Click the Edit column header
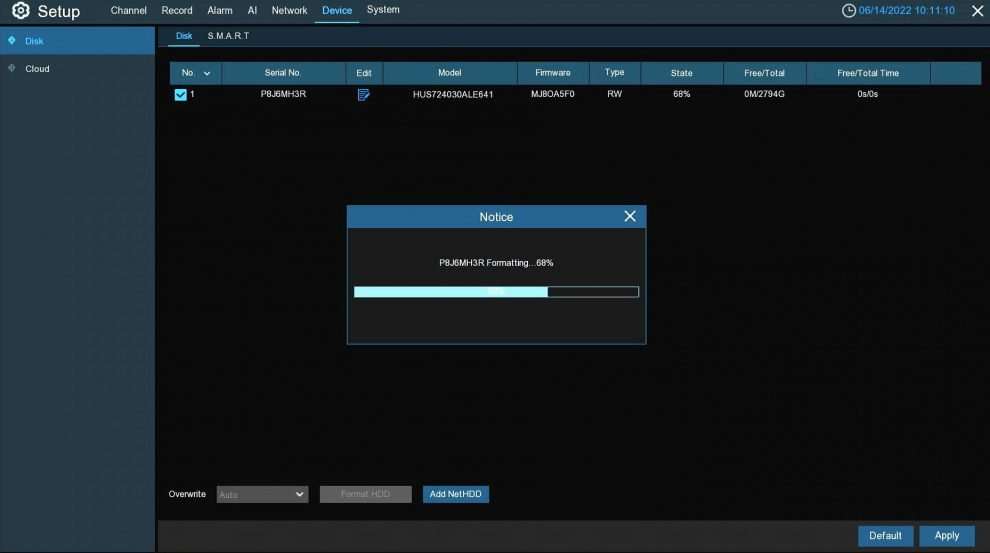 364,73
